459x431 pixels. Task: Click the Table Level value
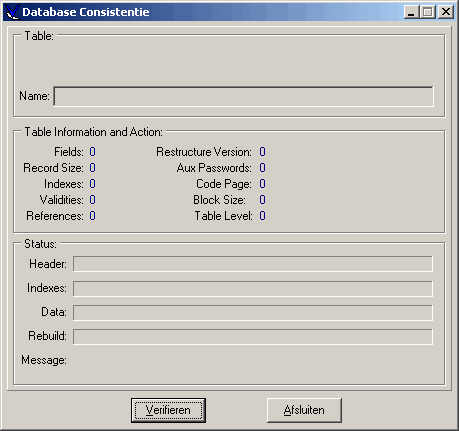(262, 216)
